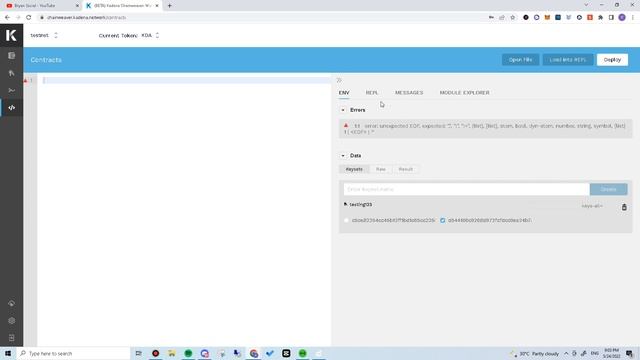
Task: Open the tab search chevron in Chrome
Action: [586, 5]
